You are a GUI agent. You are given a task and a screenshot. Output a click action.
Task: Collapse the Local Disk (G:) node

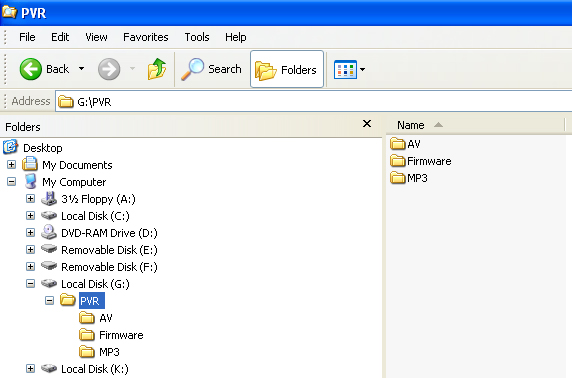[x=30, y=284]
